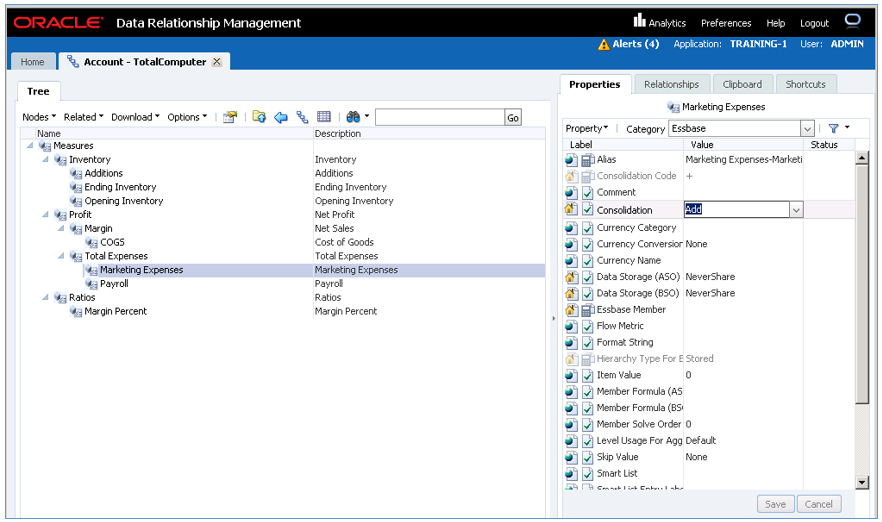This screenshot has height=522, width=882.
Task: Click the Logout link
Action: 814,24
